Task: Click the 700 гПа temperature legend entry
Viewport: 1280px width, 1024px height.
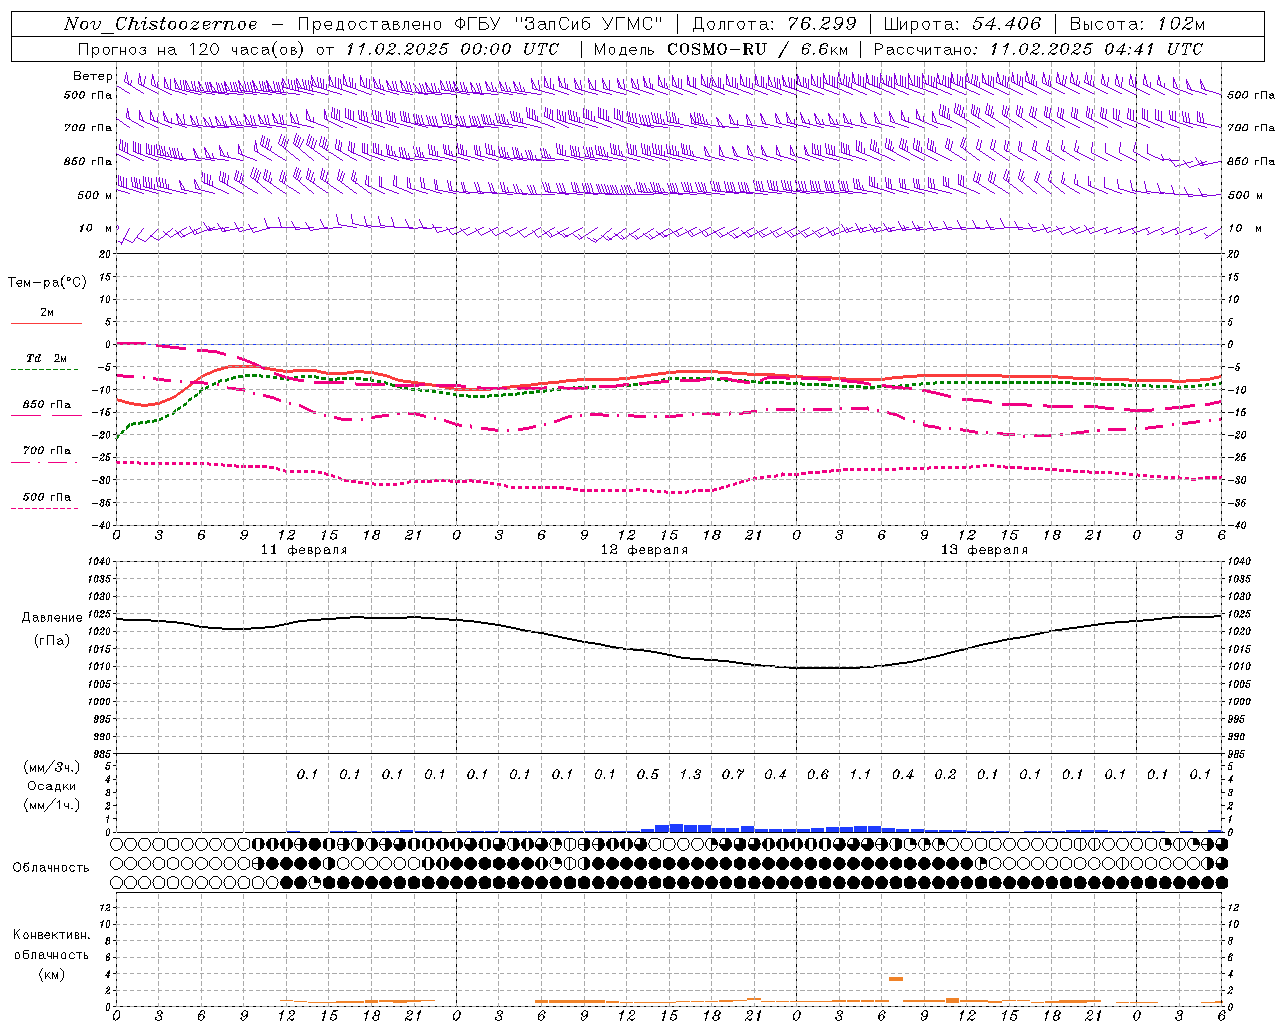Action: (47, 451)
